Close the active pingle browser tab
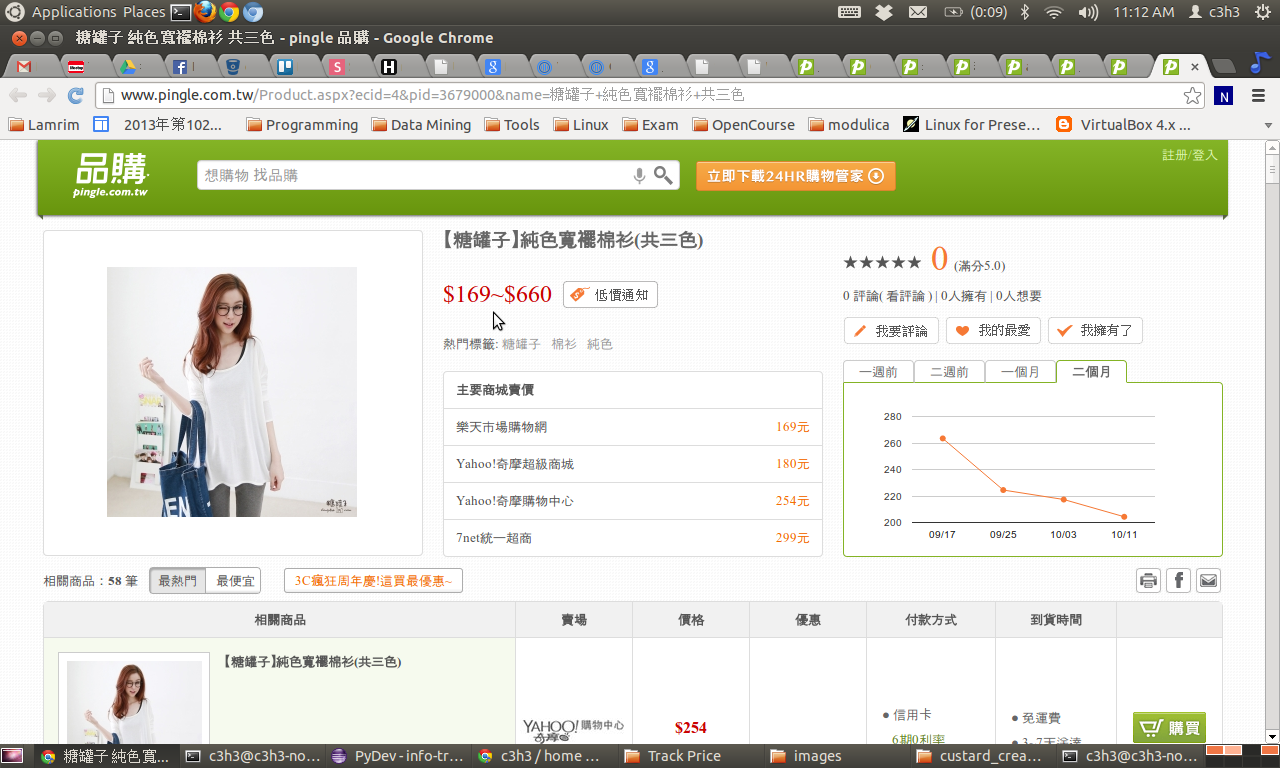This screenshot has width=1280, height=768. pyautogui.click(x=1194, y=67)
